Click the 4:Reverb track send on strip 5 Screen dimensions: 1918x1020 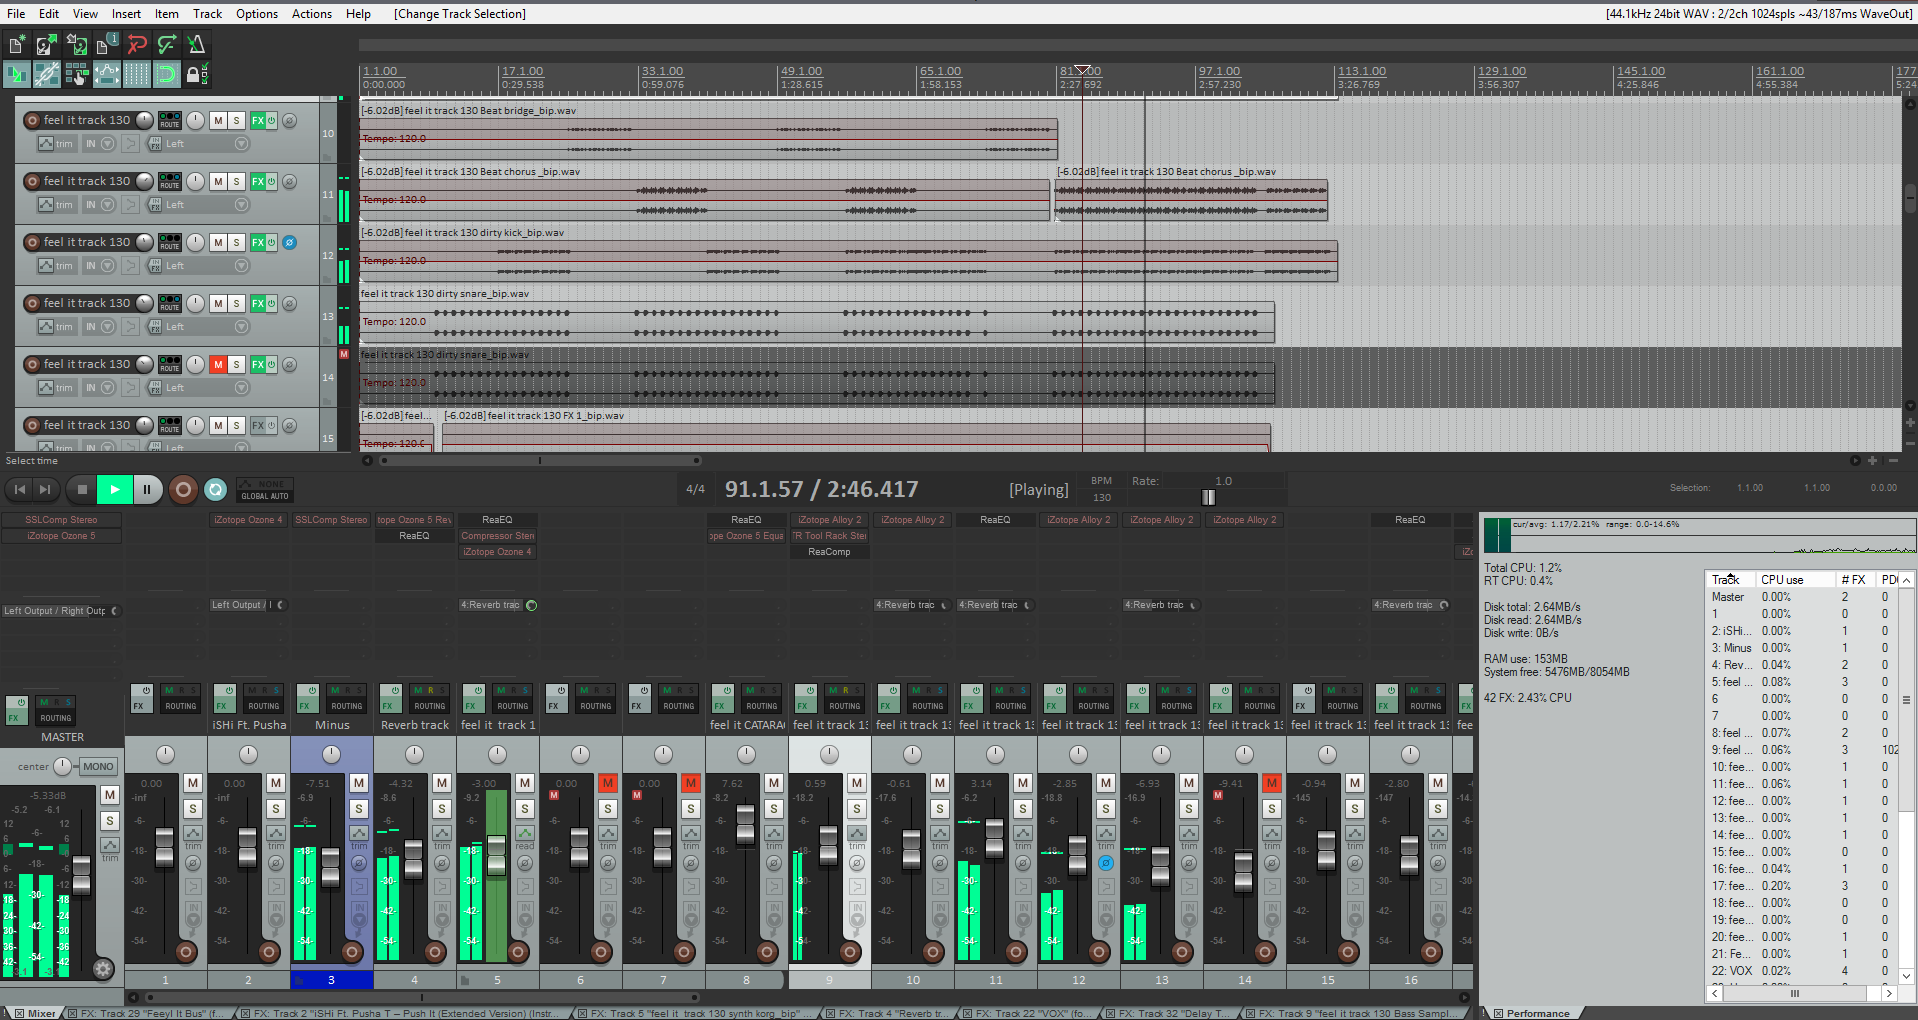tap(491, 605)
